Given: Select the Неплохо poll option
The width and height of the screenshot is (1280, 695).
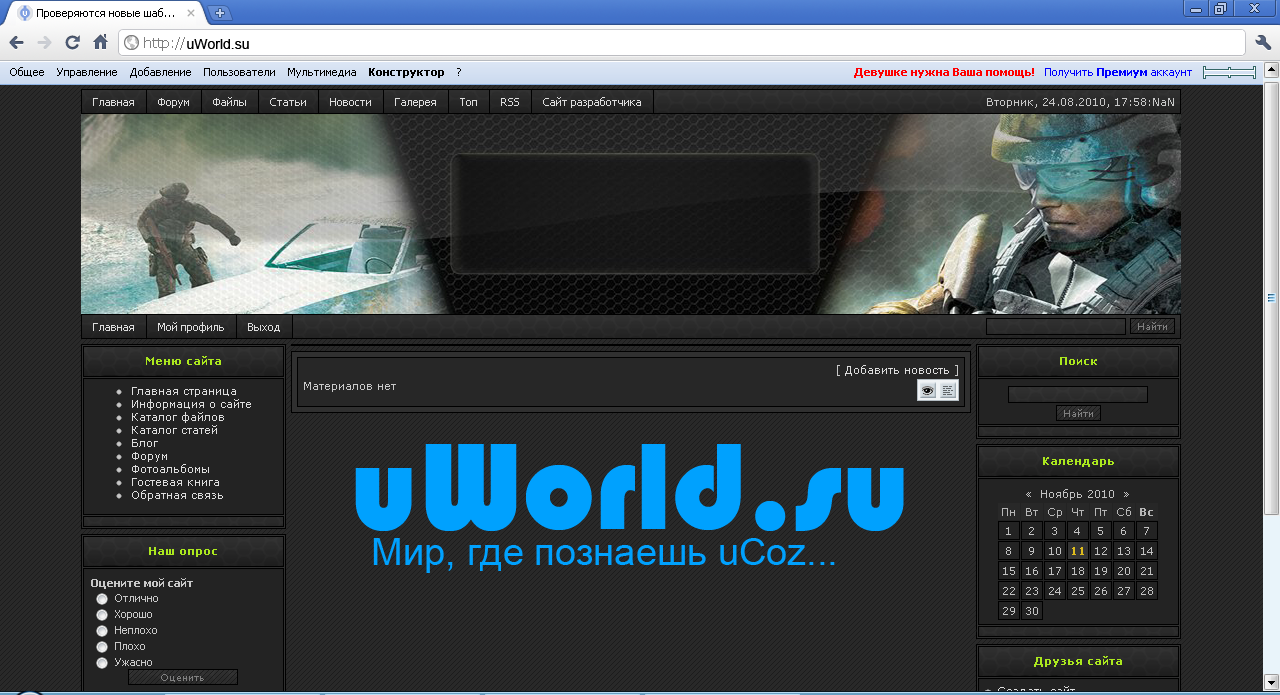Looking at the screenshot, I should click(x=102, y=631).
